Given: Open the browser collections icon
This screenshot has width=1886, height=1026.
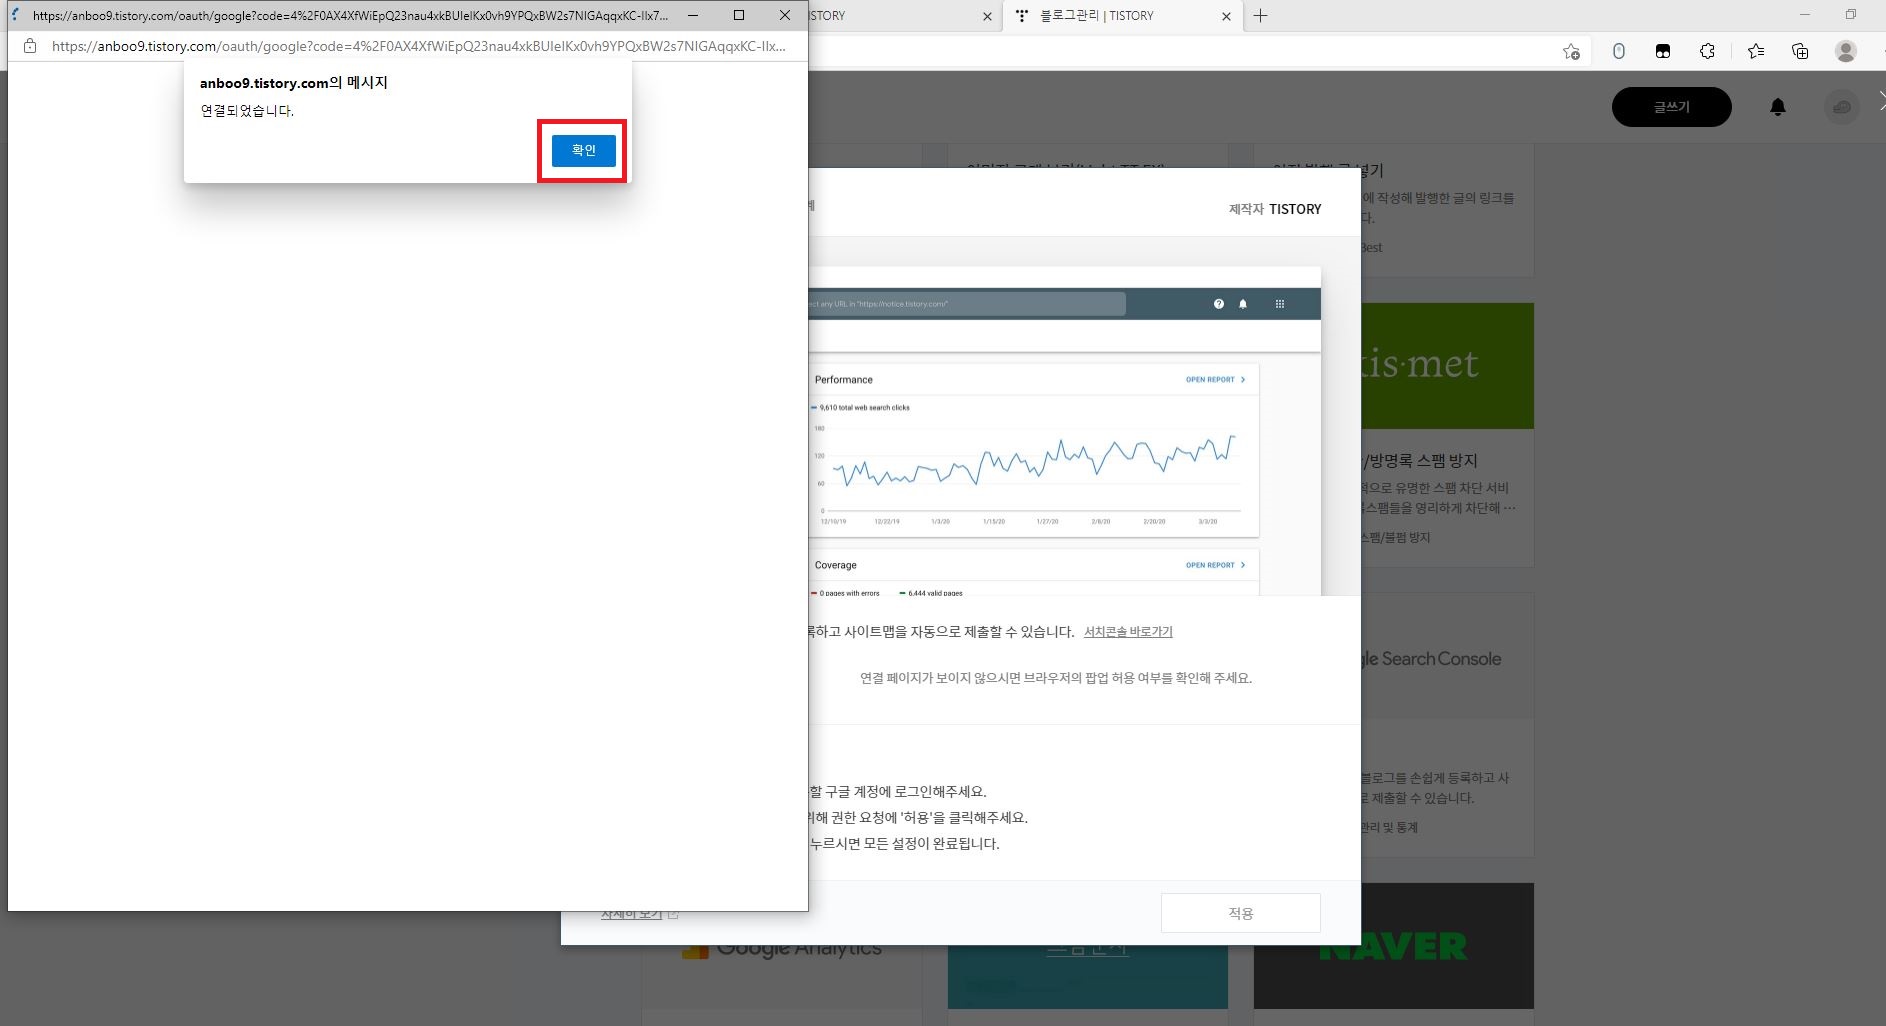Looking at the screenshot, I should (1800, 51).
